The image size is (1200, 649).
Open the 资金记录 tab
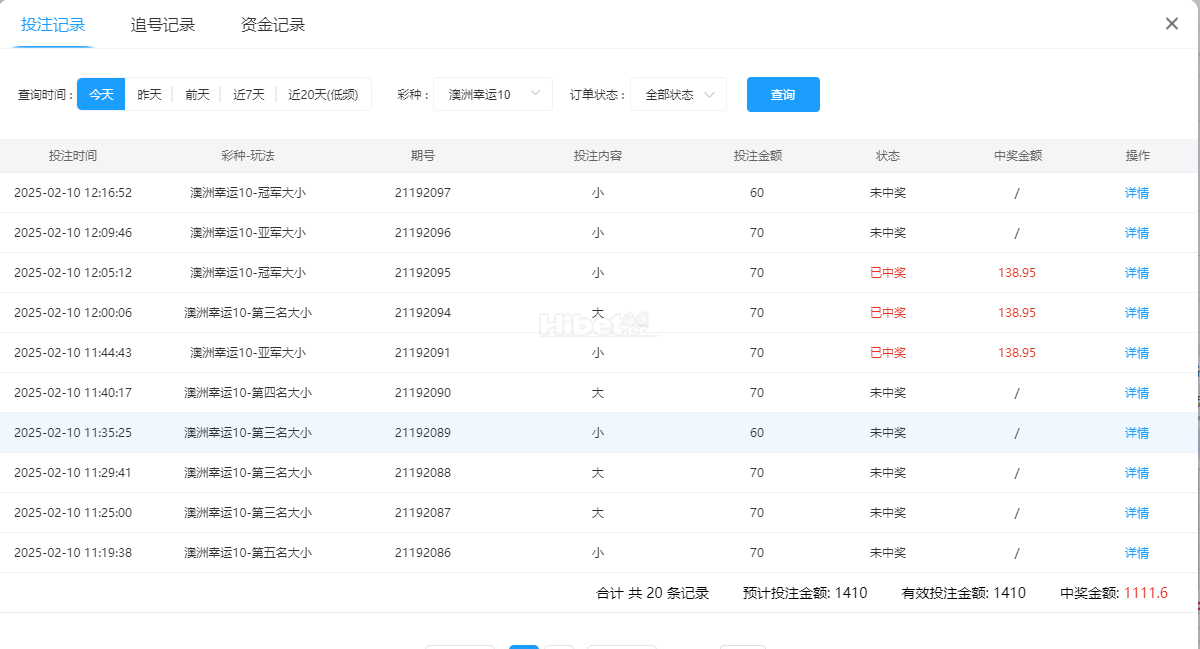pos(273,25)
